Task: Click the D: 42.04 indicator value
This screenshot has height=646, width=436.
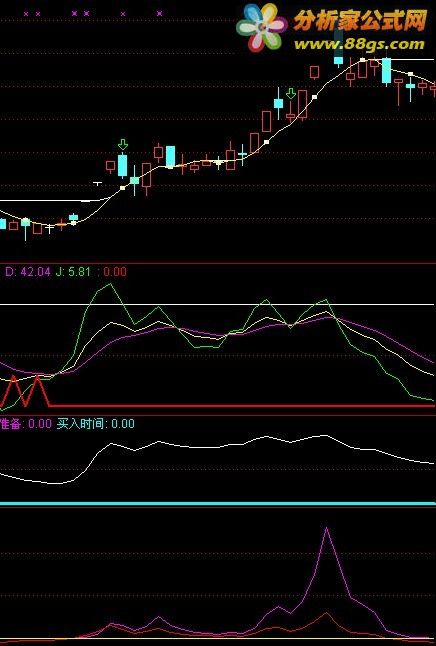Action: tap(28, 272)
